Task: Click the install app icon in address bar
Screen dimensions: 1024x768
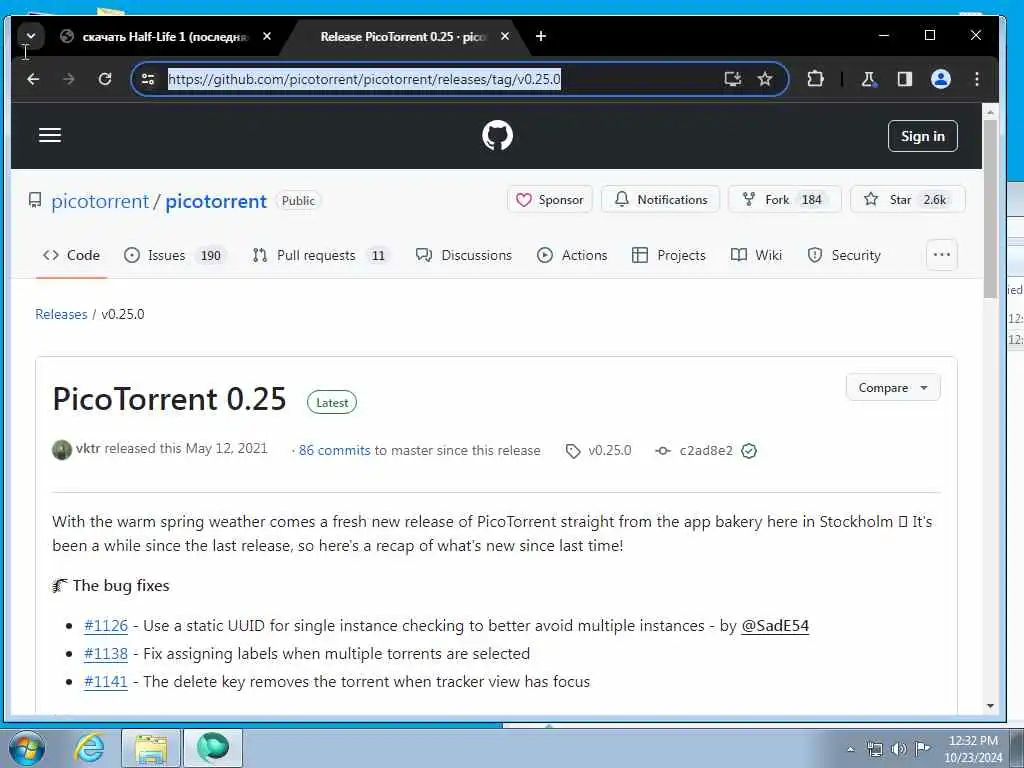Action: point(733,79)
